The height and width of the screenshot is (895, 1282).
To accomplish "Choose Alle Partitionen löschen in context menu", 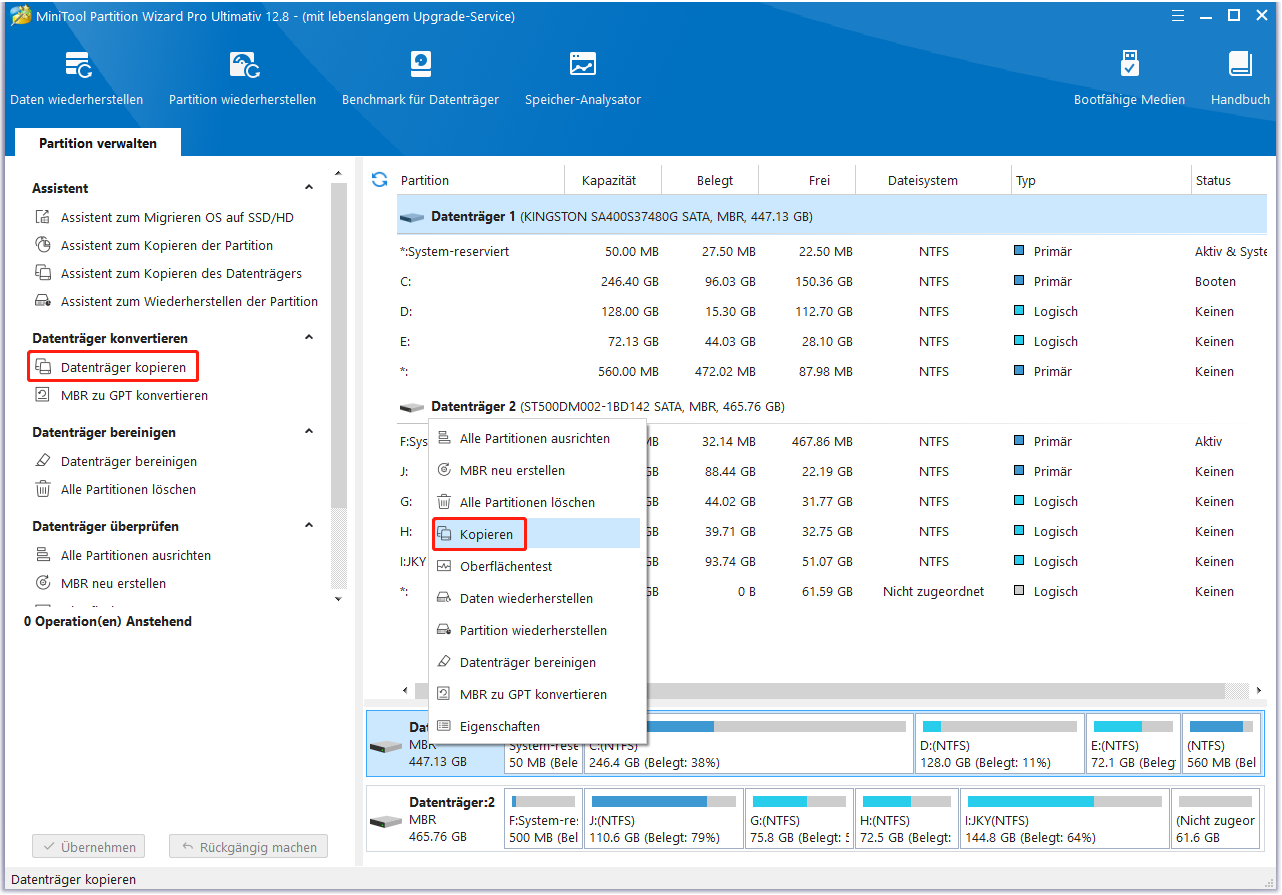I will pyautogui.click(x=538, y=502).
